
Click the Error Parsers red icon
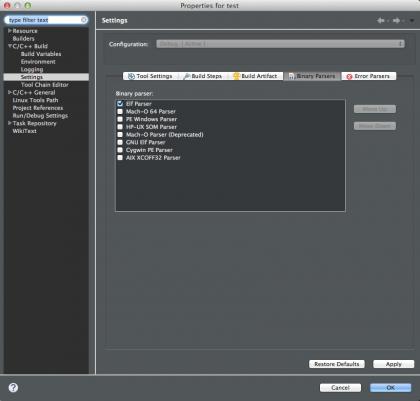(x=349, y=77)
